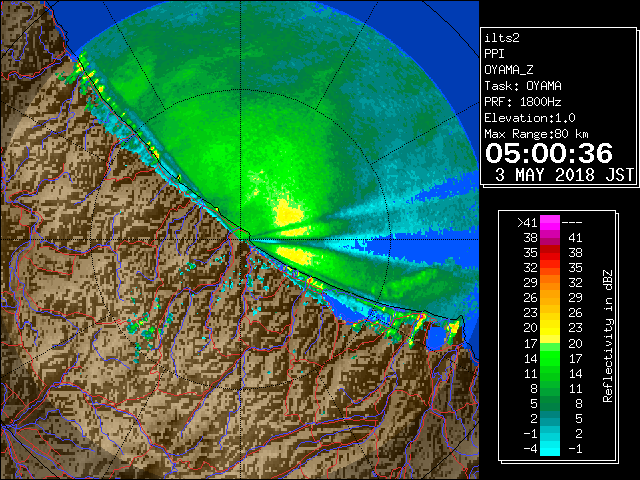Click the timestamp '05:00:36'
The image size is (640, 480).
point(549,153)
